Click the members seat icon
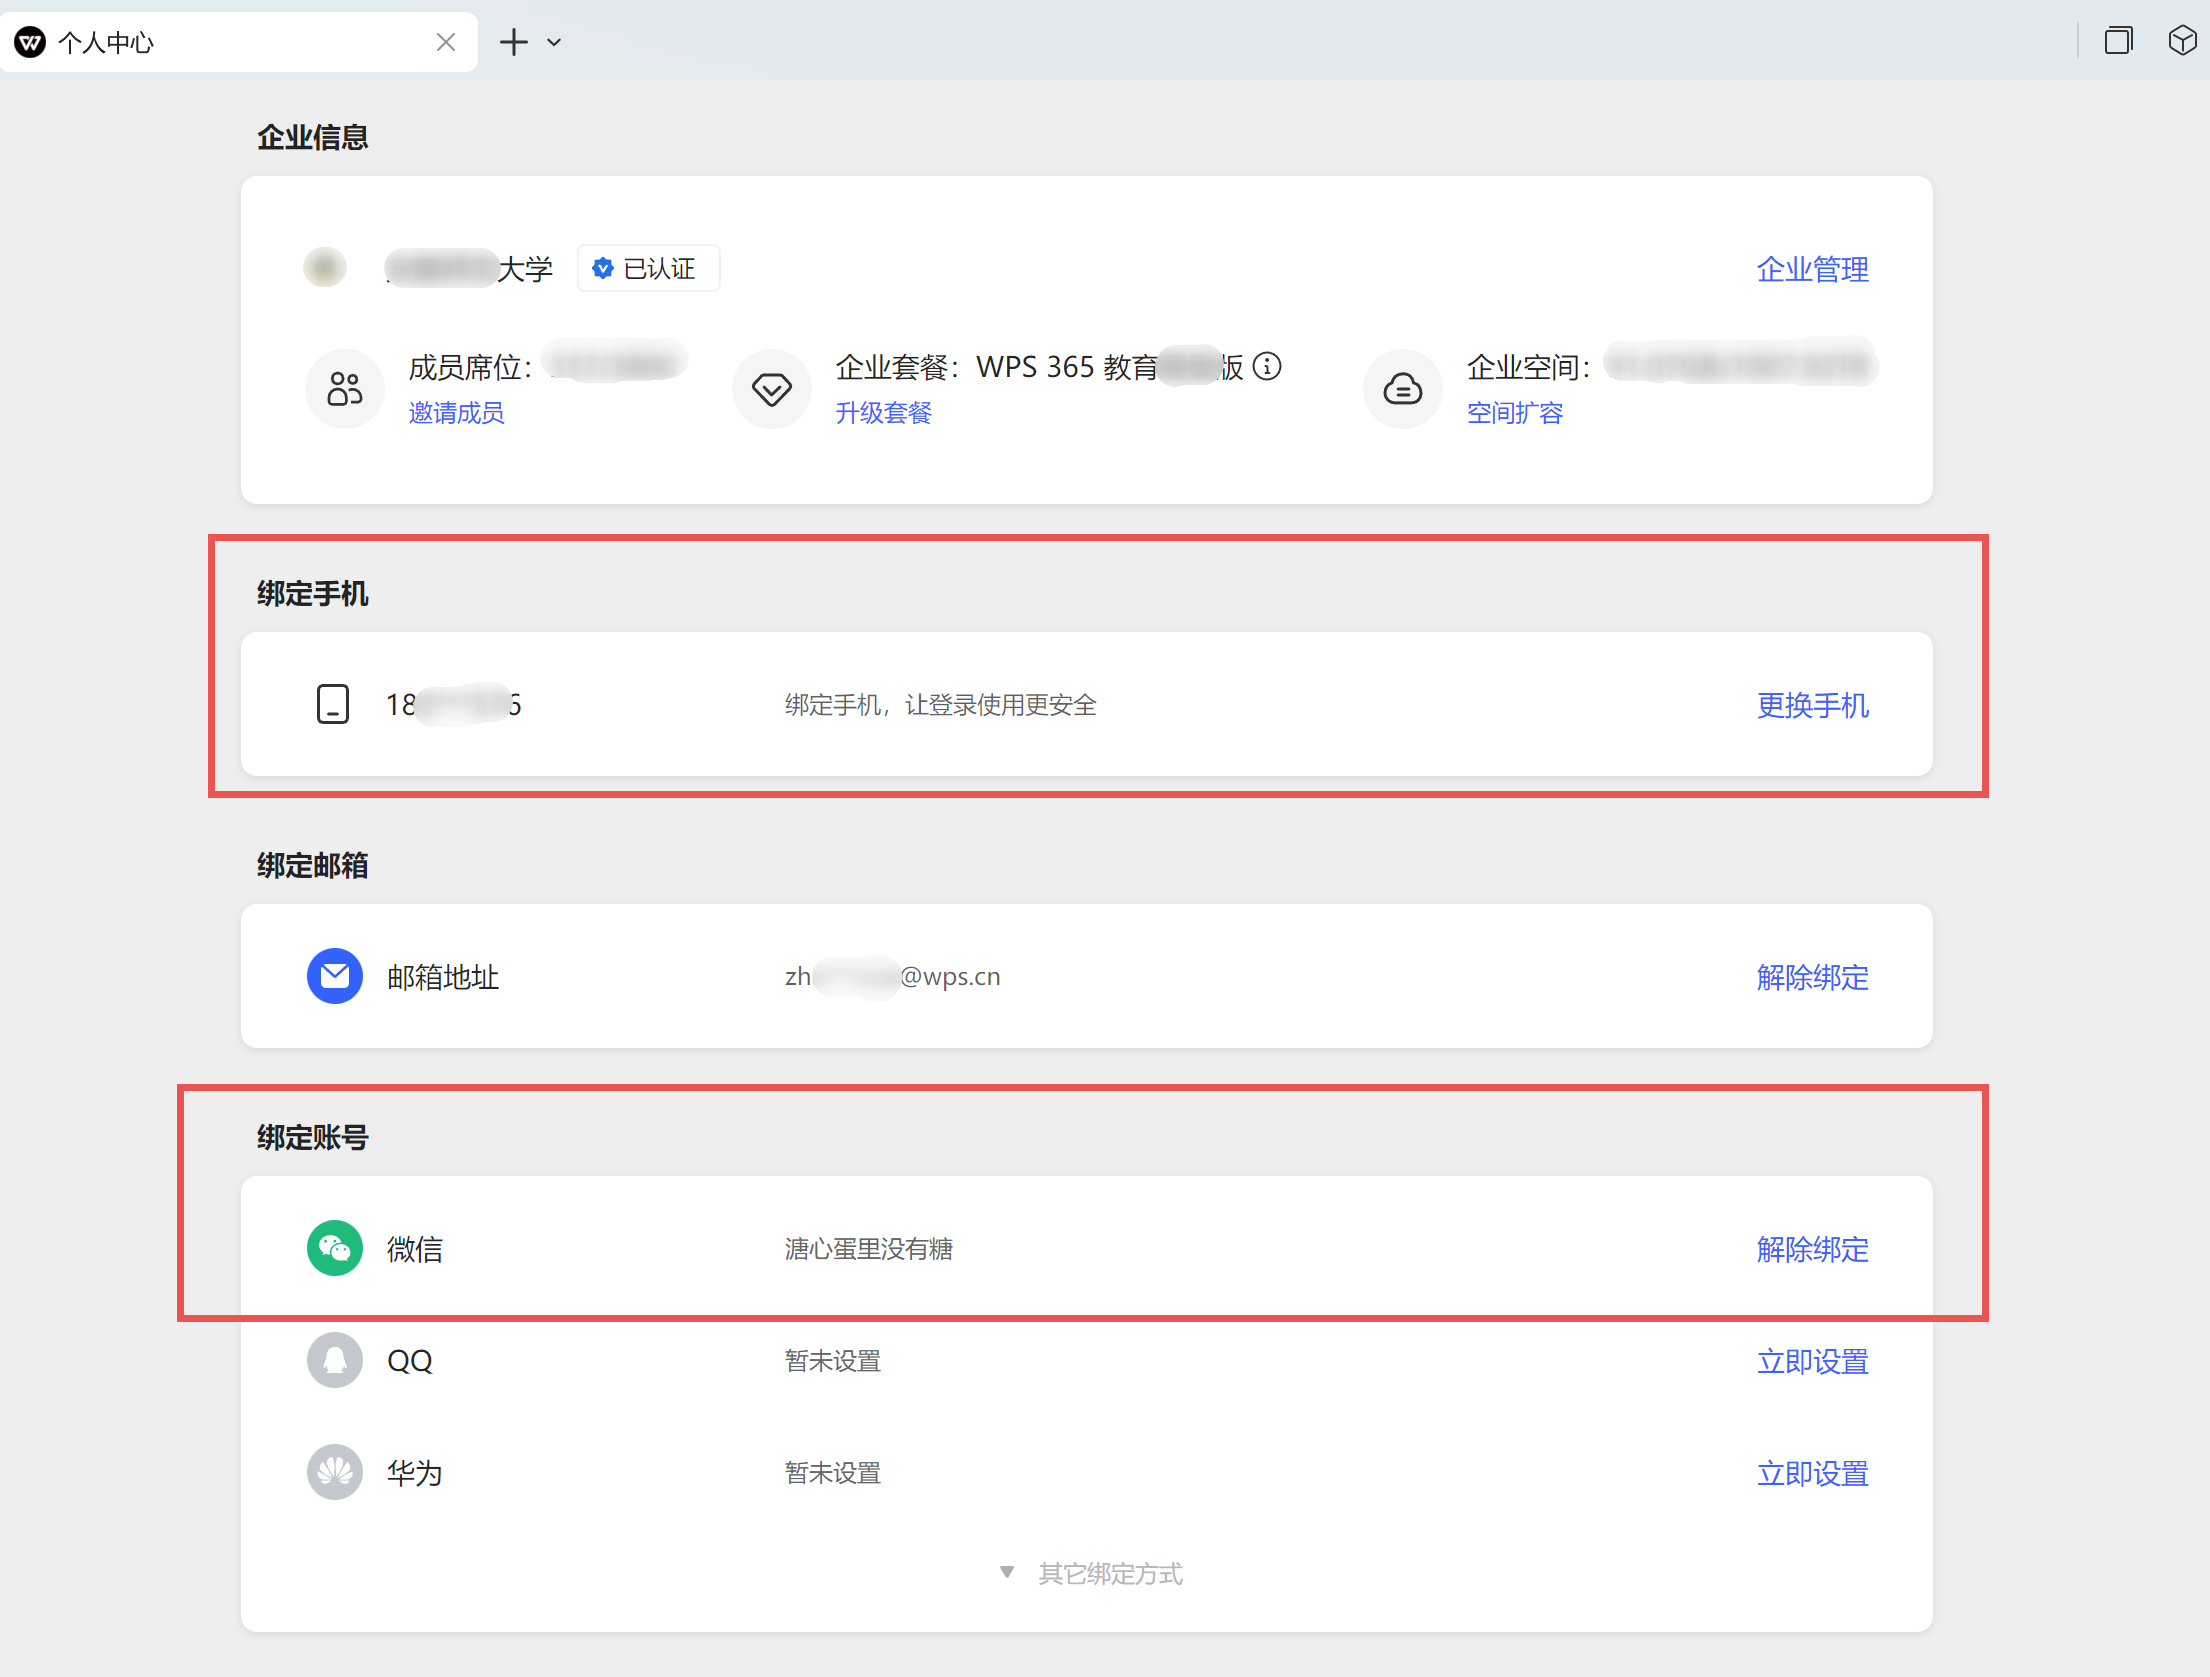 (345, 389)
